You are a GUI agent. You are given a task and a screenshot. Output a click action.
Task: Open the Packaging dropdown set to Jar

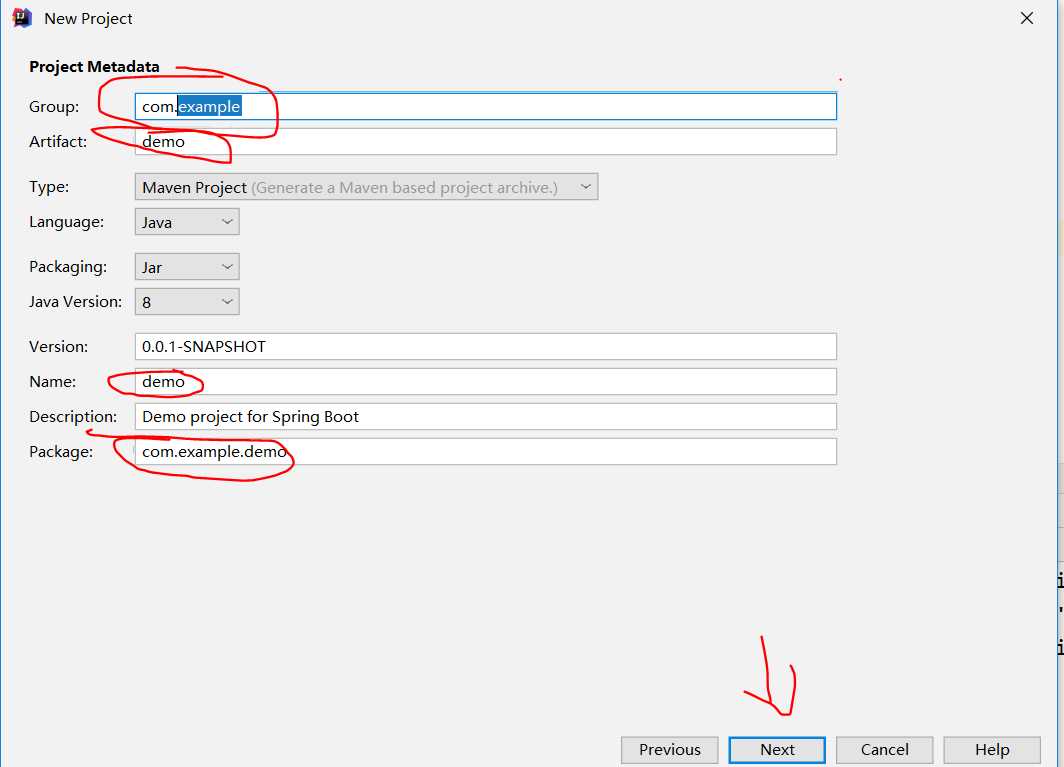click(187, 267)
